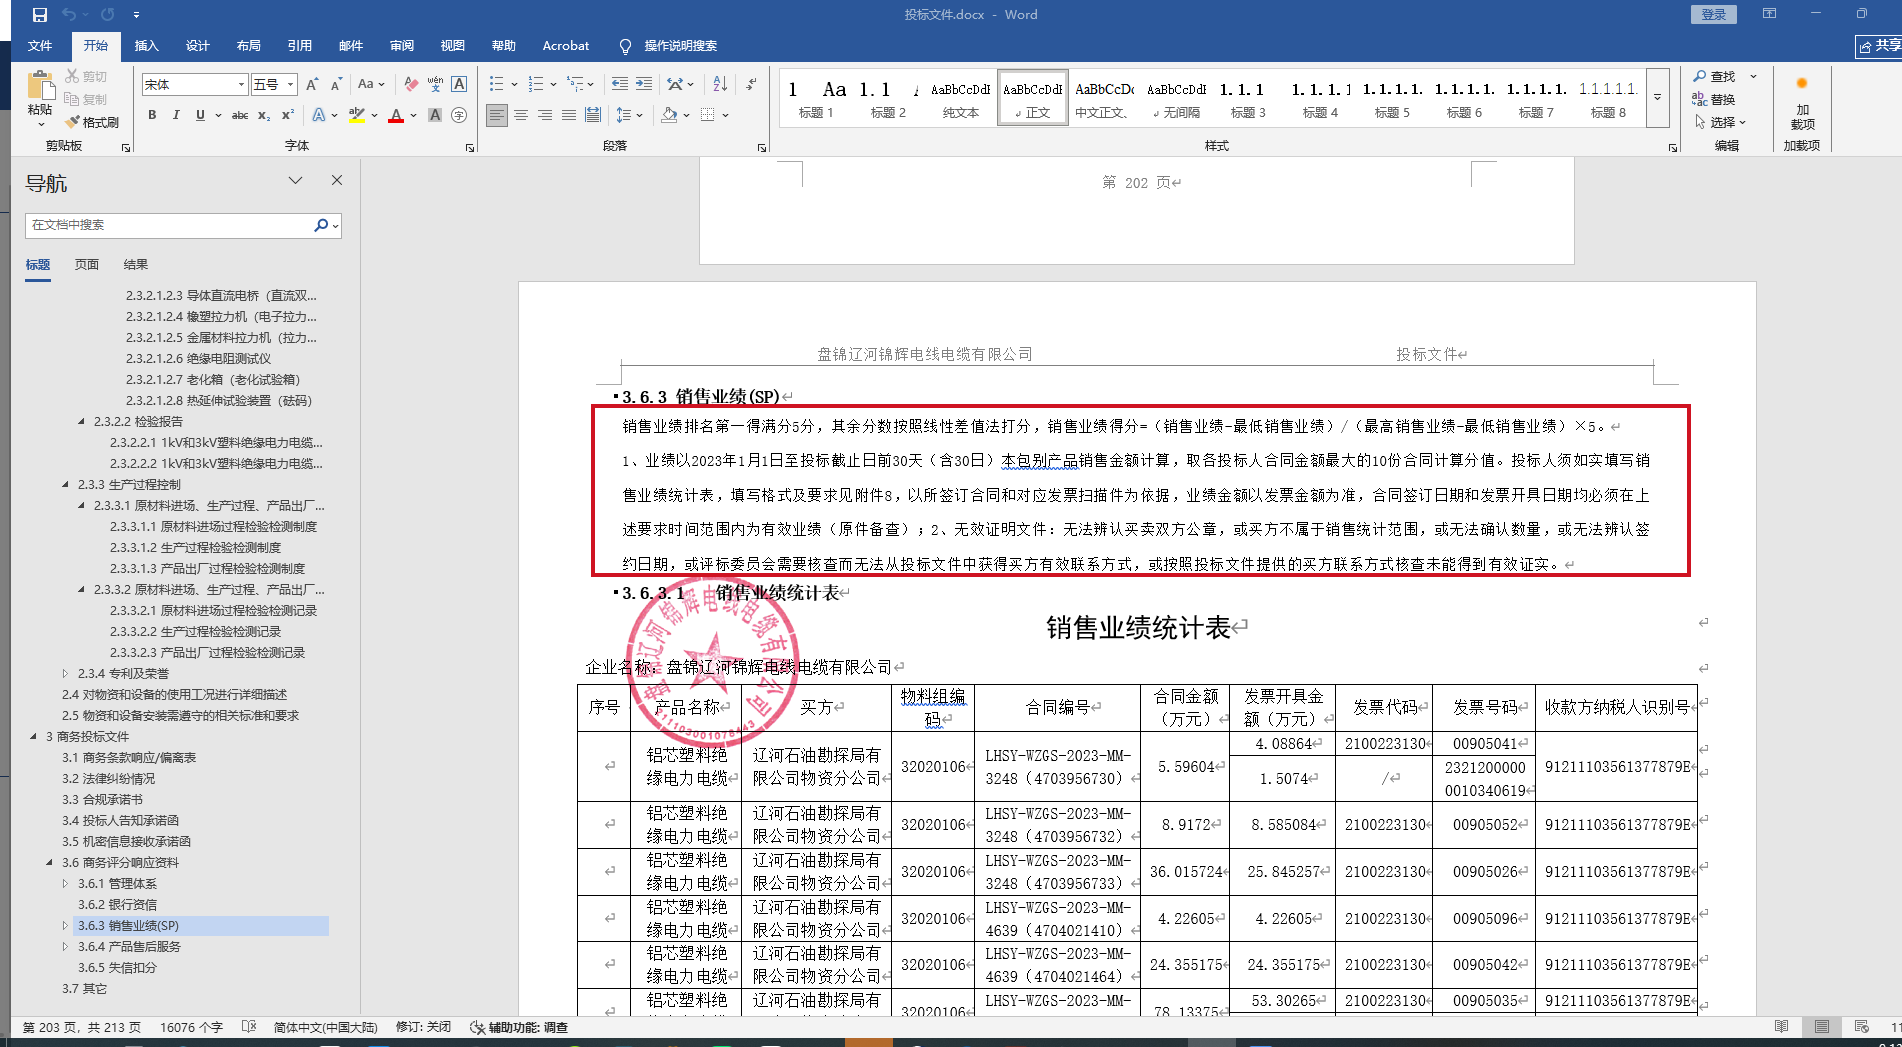Sort the selection with the A-Z icon
The height and width of the screenshot is (1047, 1902).
[x=720, y=85]
